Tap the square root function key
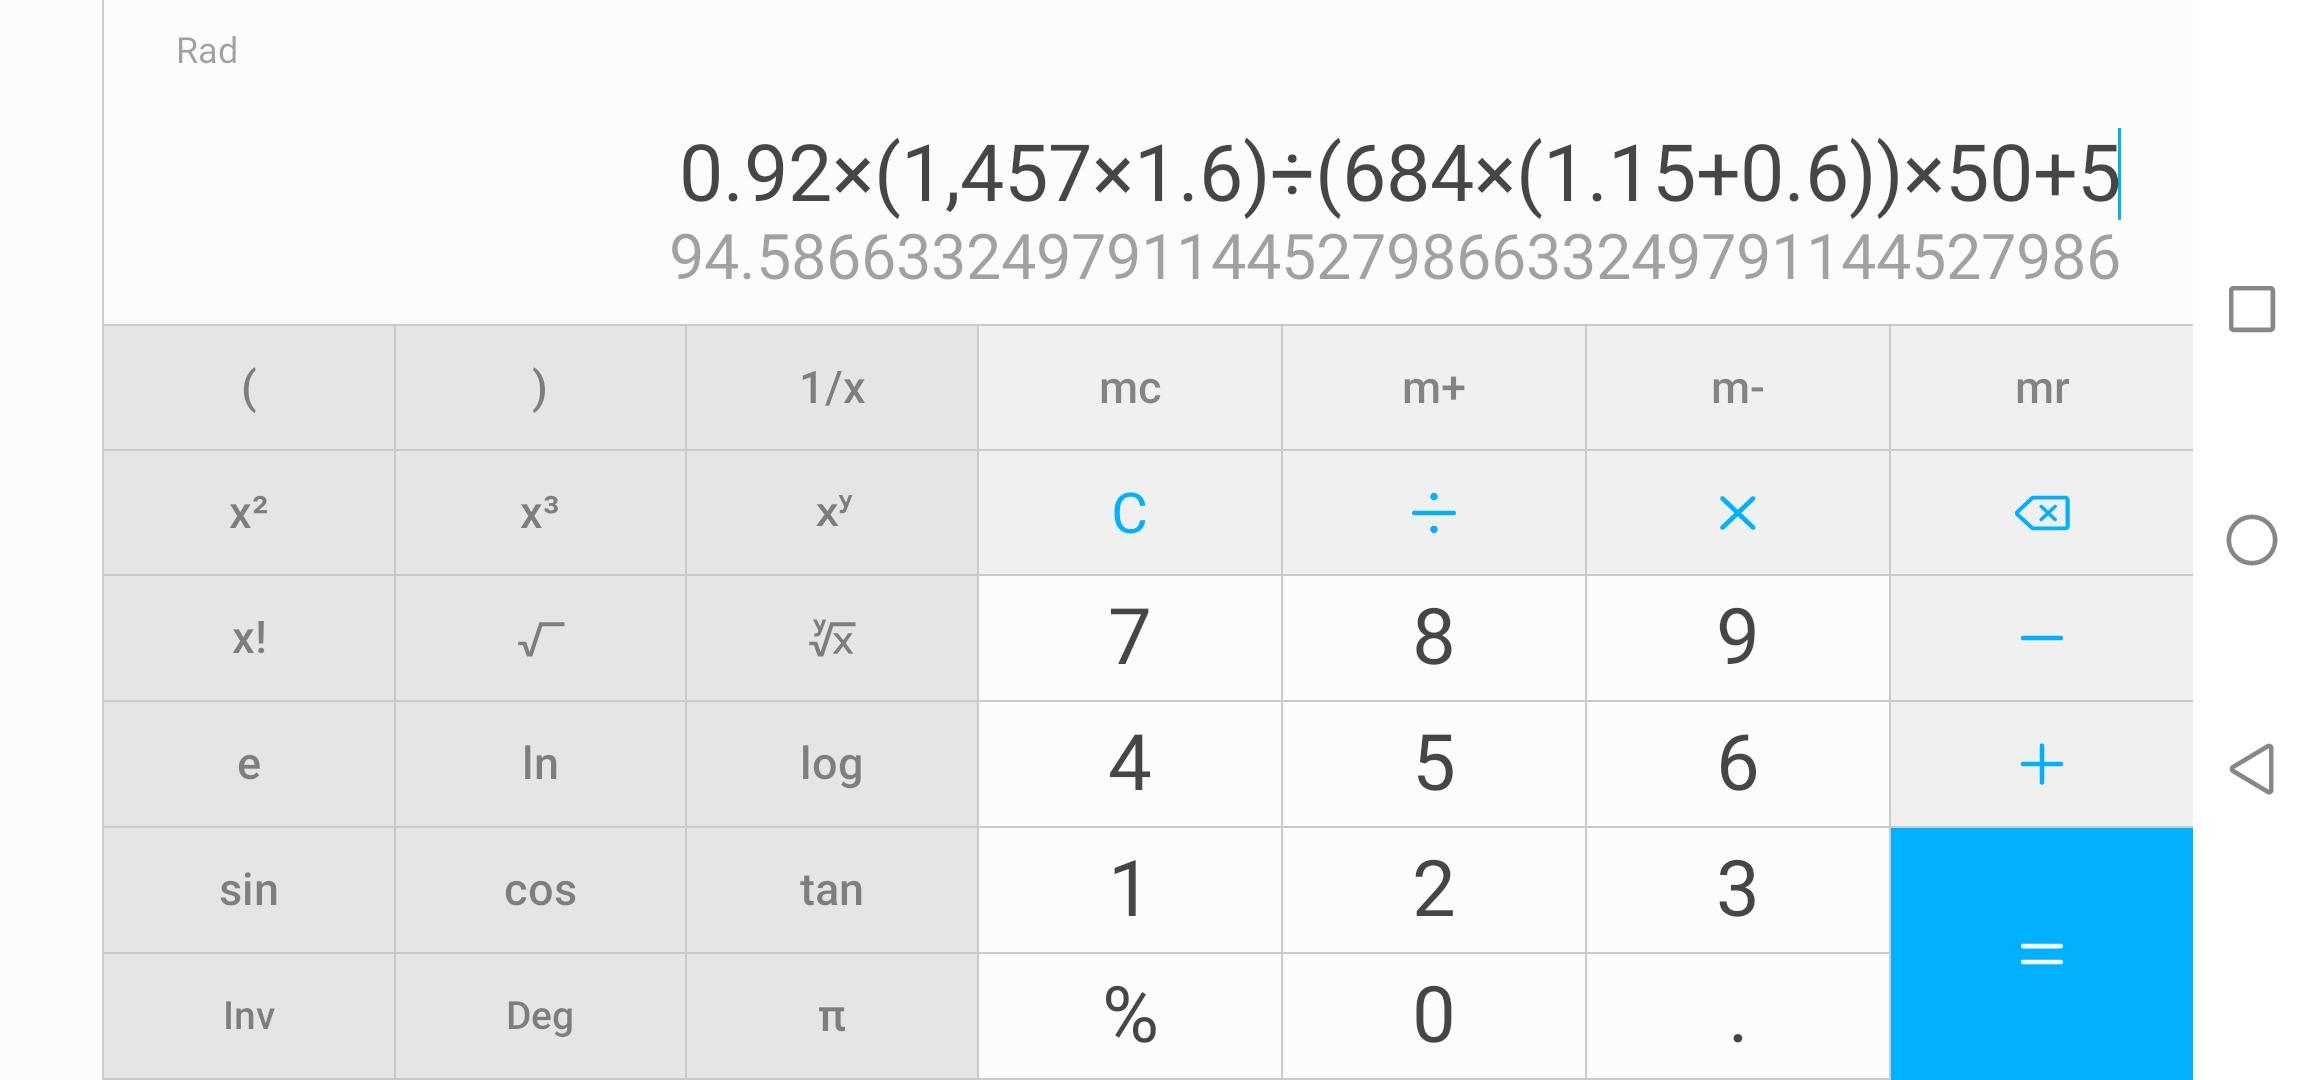Image resolution: width=2310 pixels, height=1080 pixels. pyautogui.click(x=540, y=638)
